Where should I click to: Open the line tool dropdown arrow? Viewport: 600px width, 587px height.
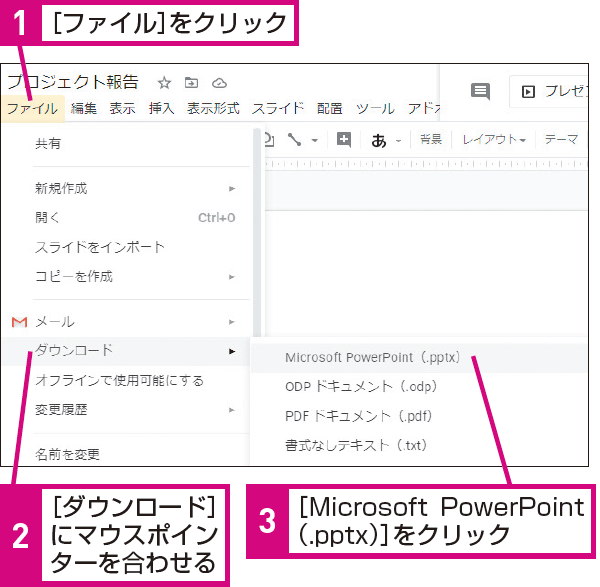(315, 140)
